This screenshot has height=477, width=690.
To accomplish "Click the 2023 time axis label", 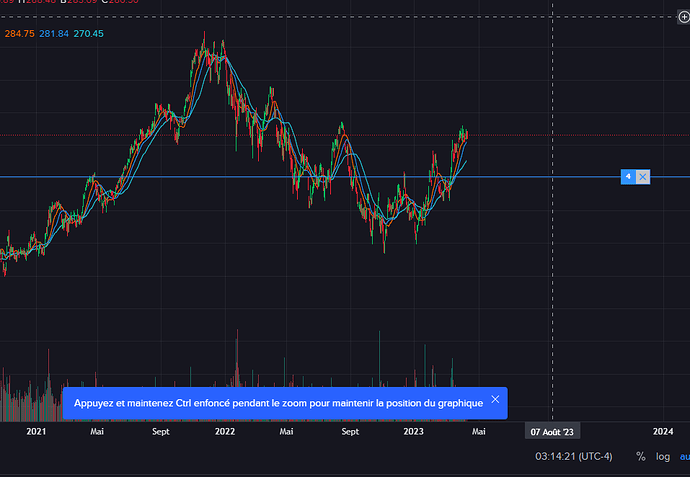I will pyautogui.click(x=414, y=432).
